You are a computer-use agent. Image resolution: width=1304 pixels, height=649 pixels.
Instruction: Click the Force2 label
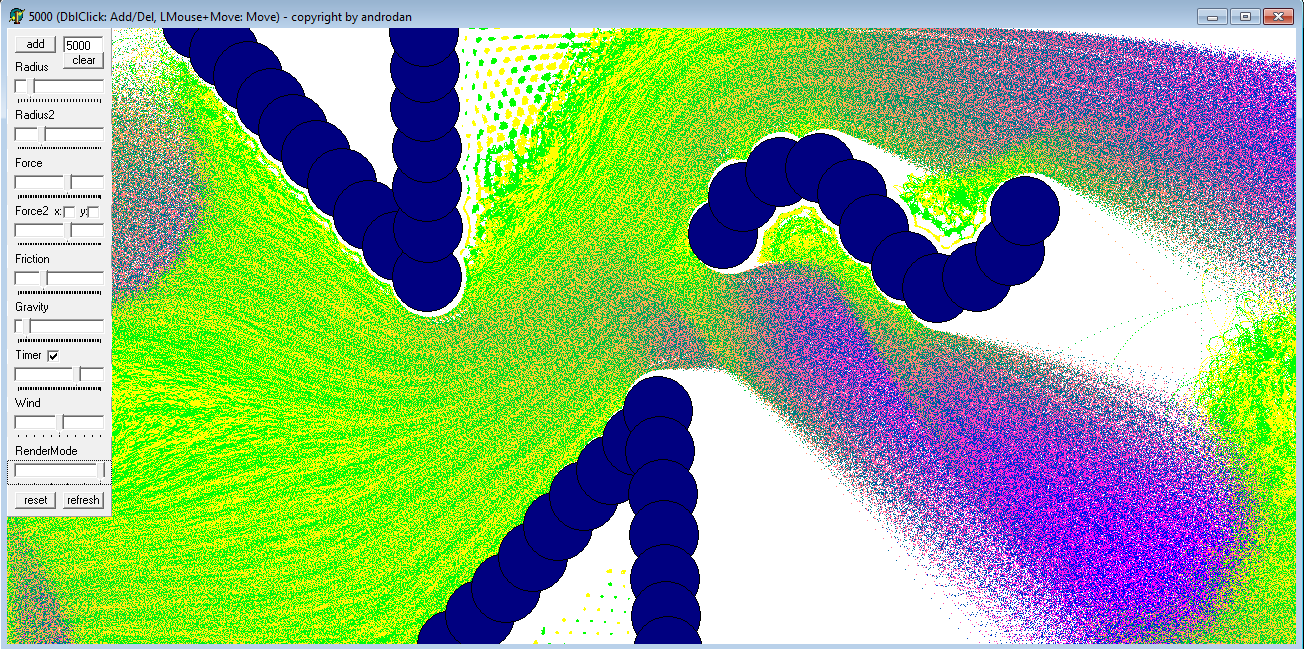coord(31,211)
